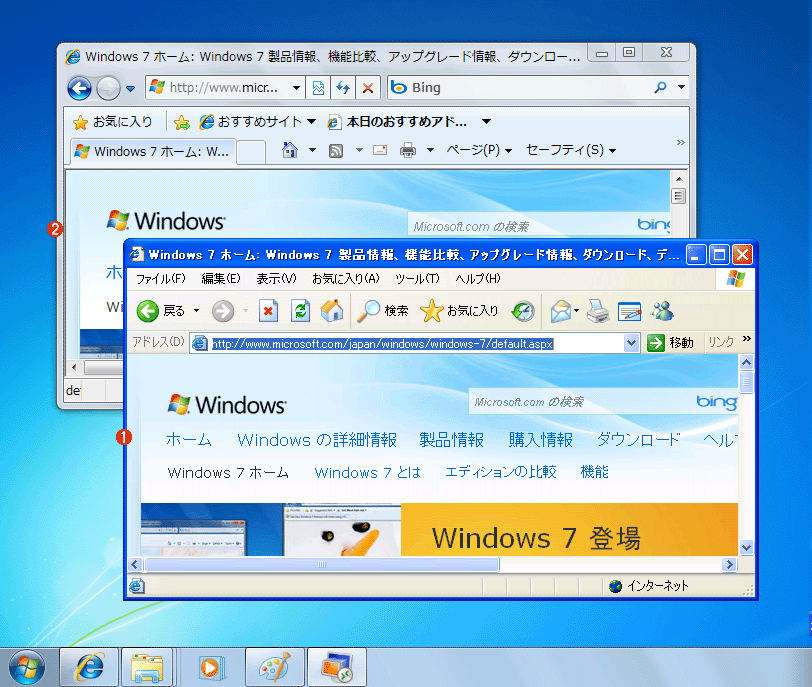Click Windows 7 とは link
Screen dimensions: 812x687
[368, 473]
